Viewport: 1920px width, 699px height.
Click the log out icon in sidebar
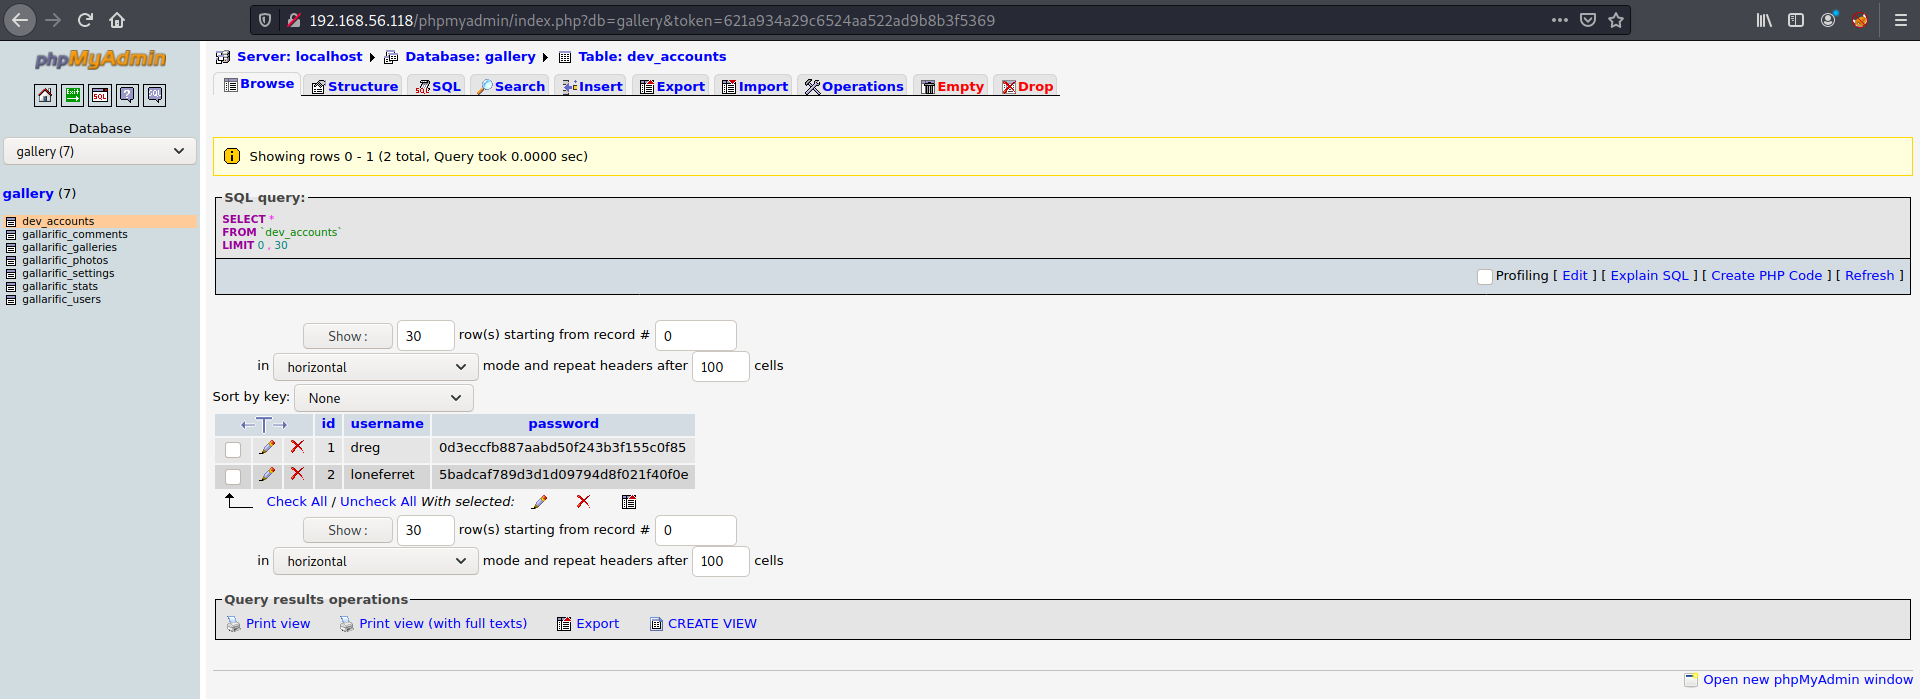(x=73, y=95)
